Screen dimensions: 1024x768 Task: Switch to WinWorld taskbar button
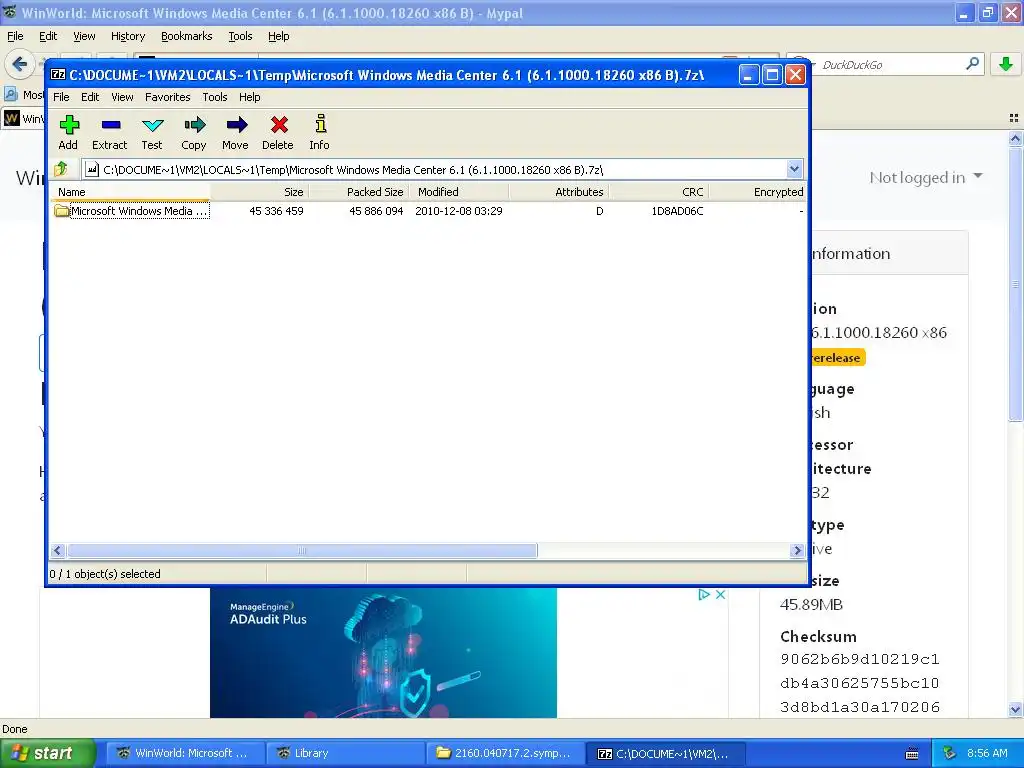185,753
